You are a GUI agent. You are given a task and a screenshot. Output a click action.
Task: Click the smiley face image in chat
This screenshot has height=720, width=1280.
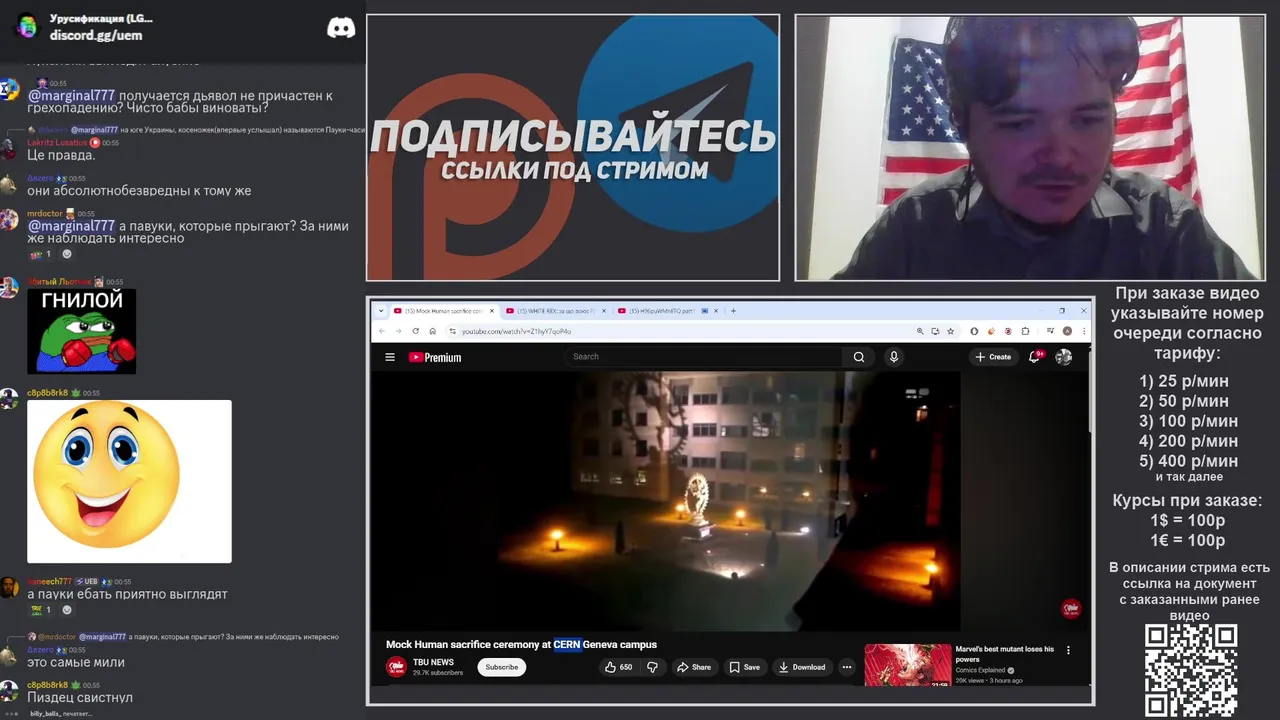point(129,481)
